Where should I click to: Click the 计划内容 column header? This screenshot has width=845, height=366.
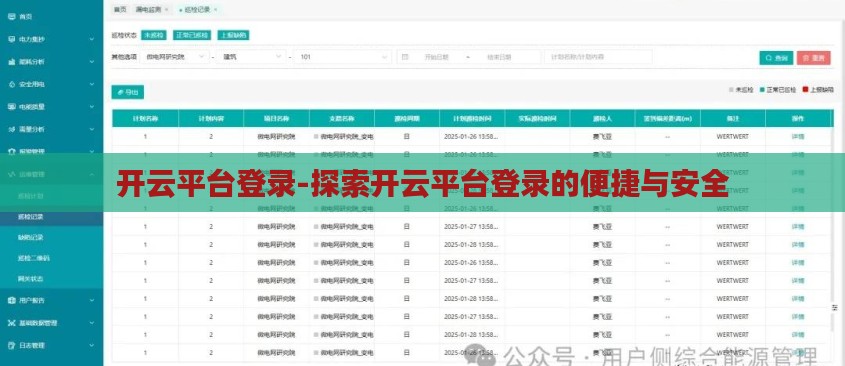pos(211,119)
